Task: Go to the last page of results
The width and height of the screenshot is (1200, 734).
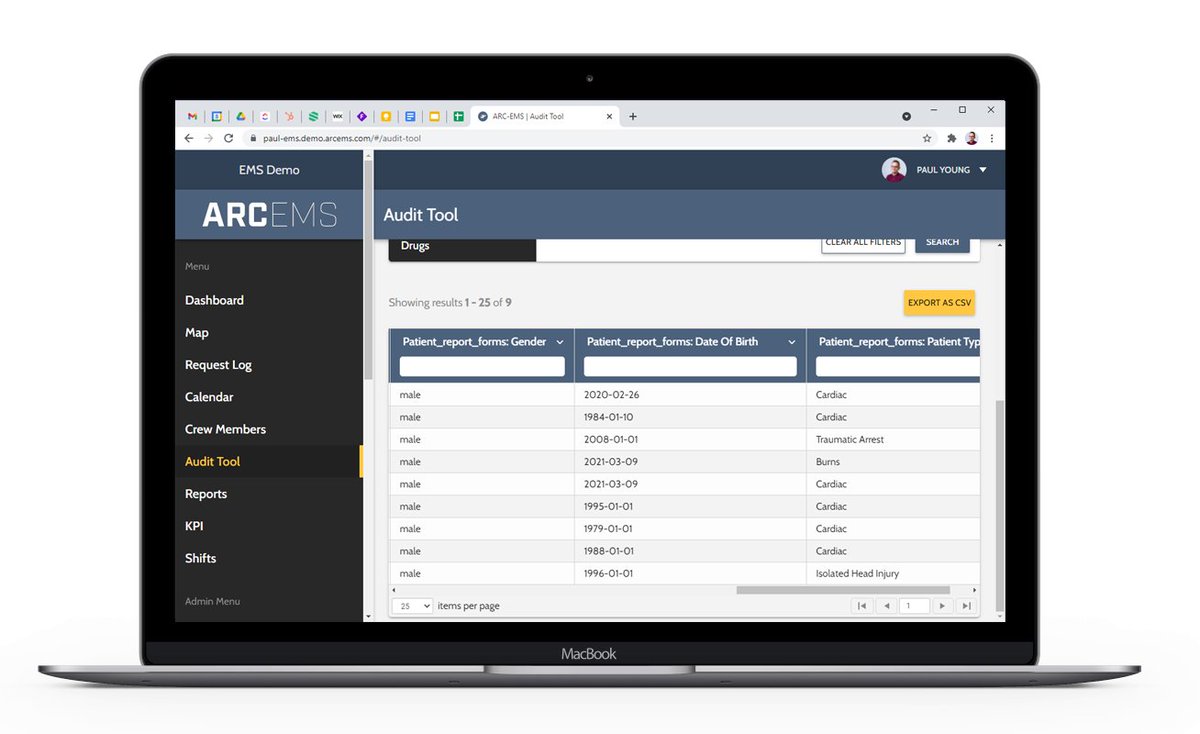Action: [x=966, y=606]
